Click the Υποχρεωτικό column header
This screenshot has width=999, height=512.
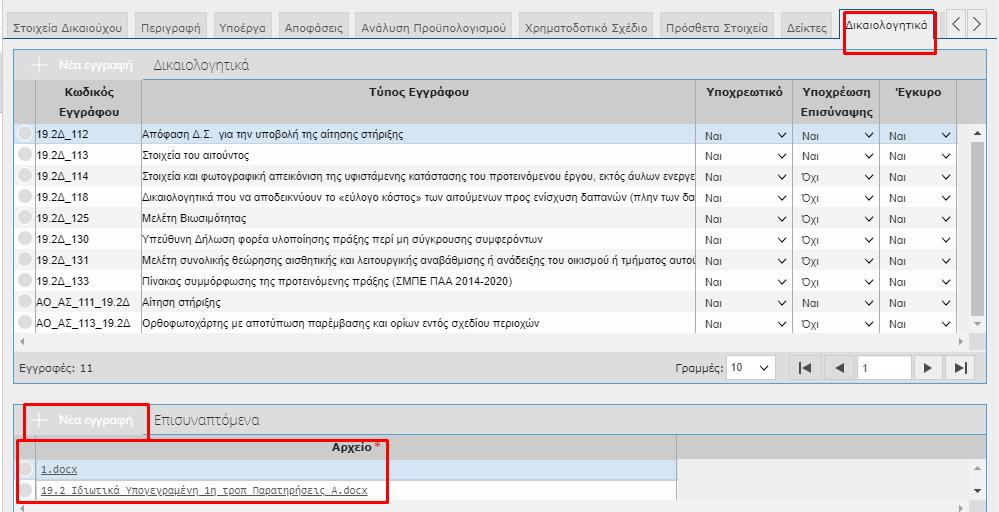click(x=744, y=102)
